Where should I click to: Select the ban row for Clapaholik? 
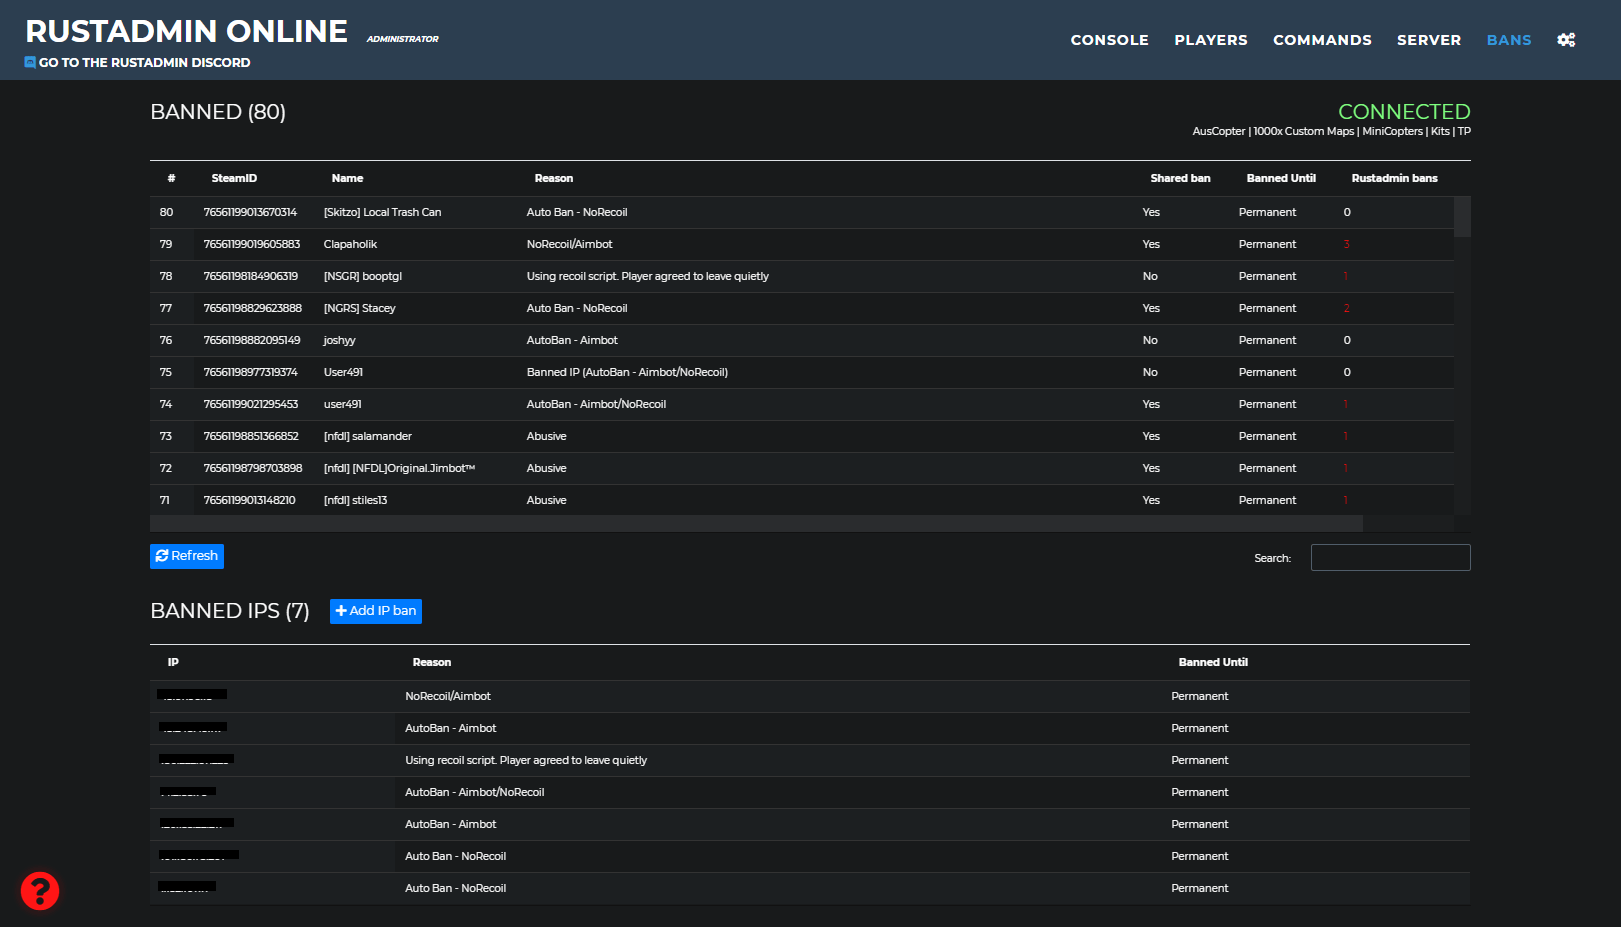pos(700,244)
